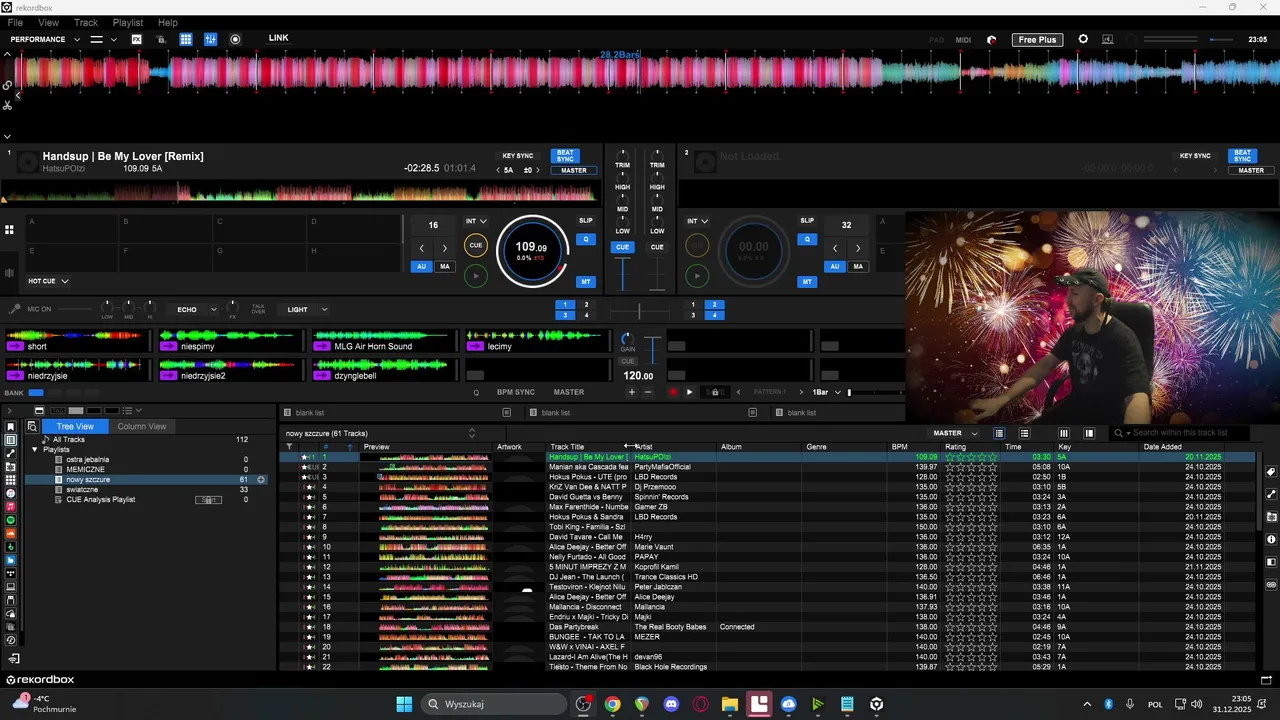Viewport: 1280px width, 720px height.
Task: Toggle quantize Q on deck 1
Action: click(x=586, y=239)
